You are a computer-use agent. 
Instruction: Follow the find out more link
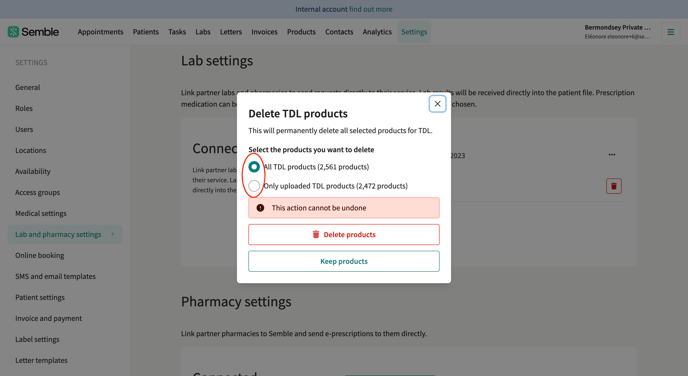[x=370, y=9]
